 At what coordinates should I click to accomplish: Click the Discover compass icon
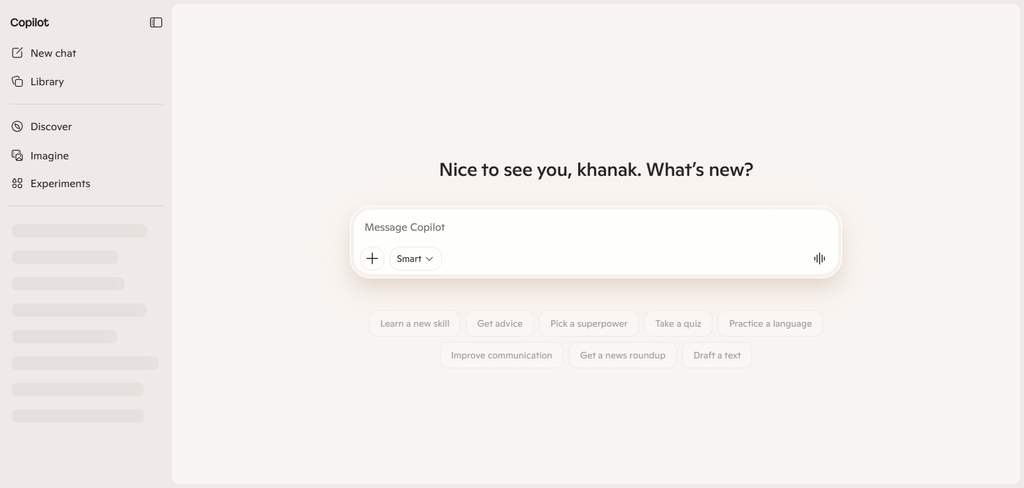tap(18, 127)
